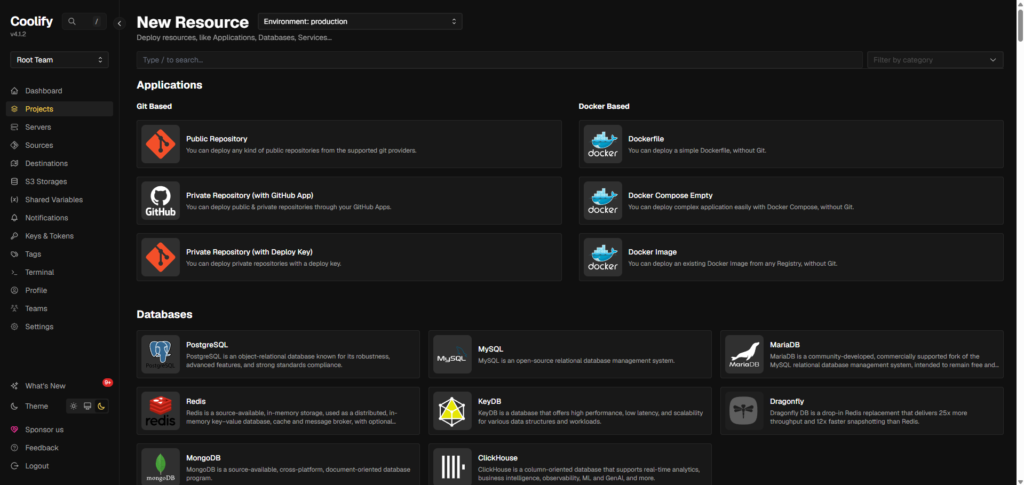Collapse the sidebar with chevron button
The height and width of the screenshot is (485, 1024).
pos(119,23)
